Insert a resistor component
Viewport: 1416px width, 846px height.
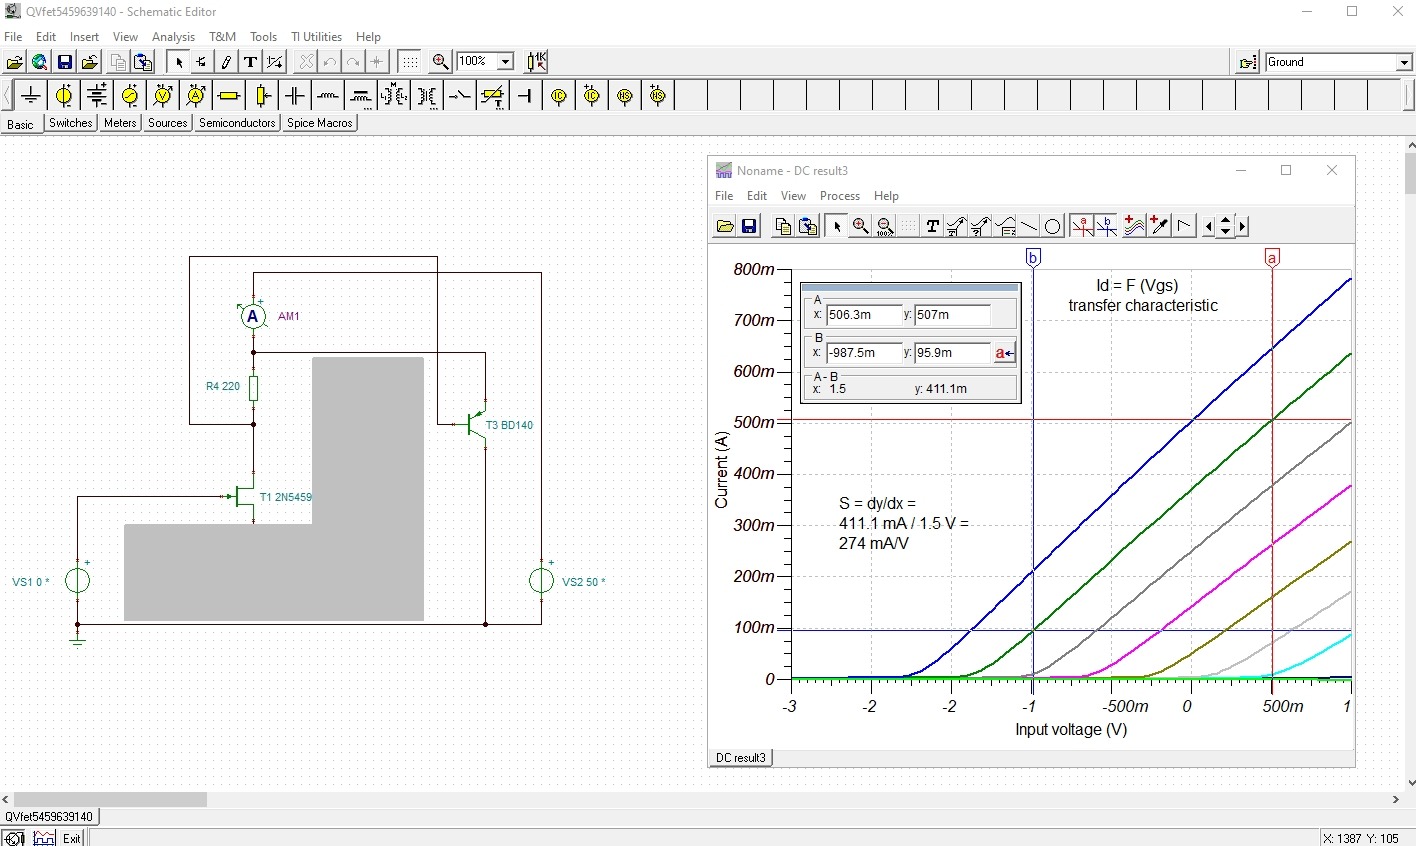tap(229, 96)
